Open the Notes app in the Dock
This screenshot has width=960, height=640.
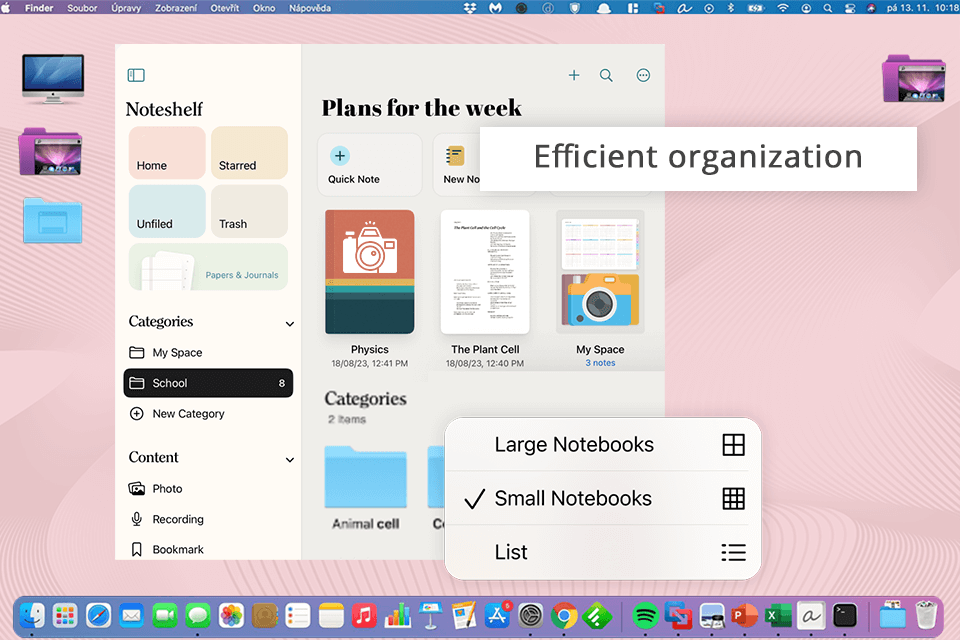click(331, 616)
